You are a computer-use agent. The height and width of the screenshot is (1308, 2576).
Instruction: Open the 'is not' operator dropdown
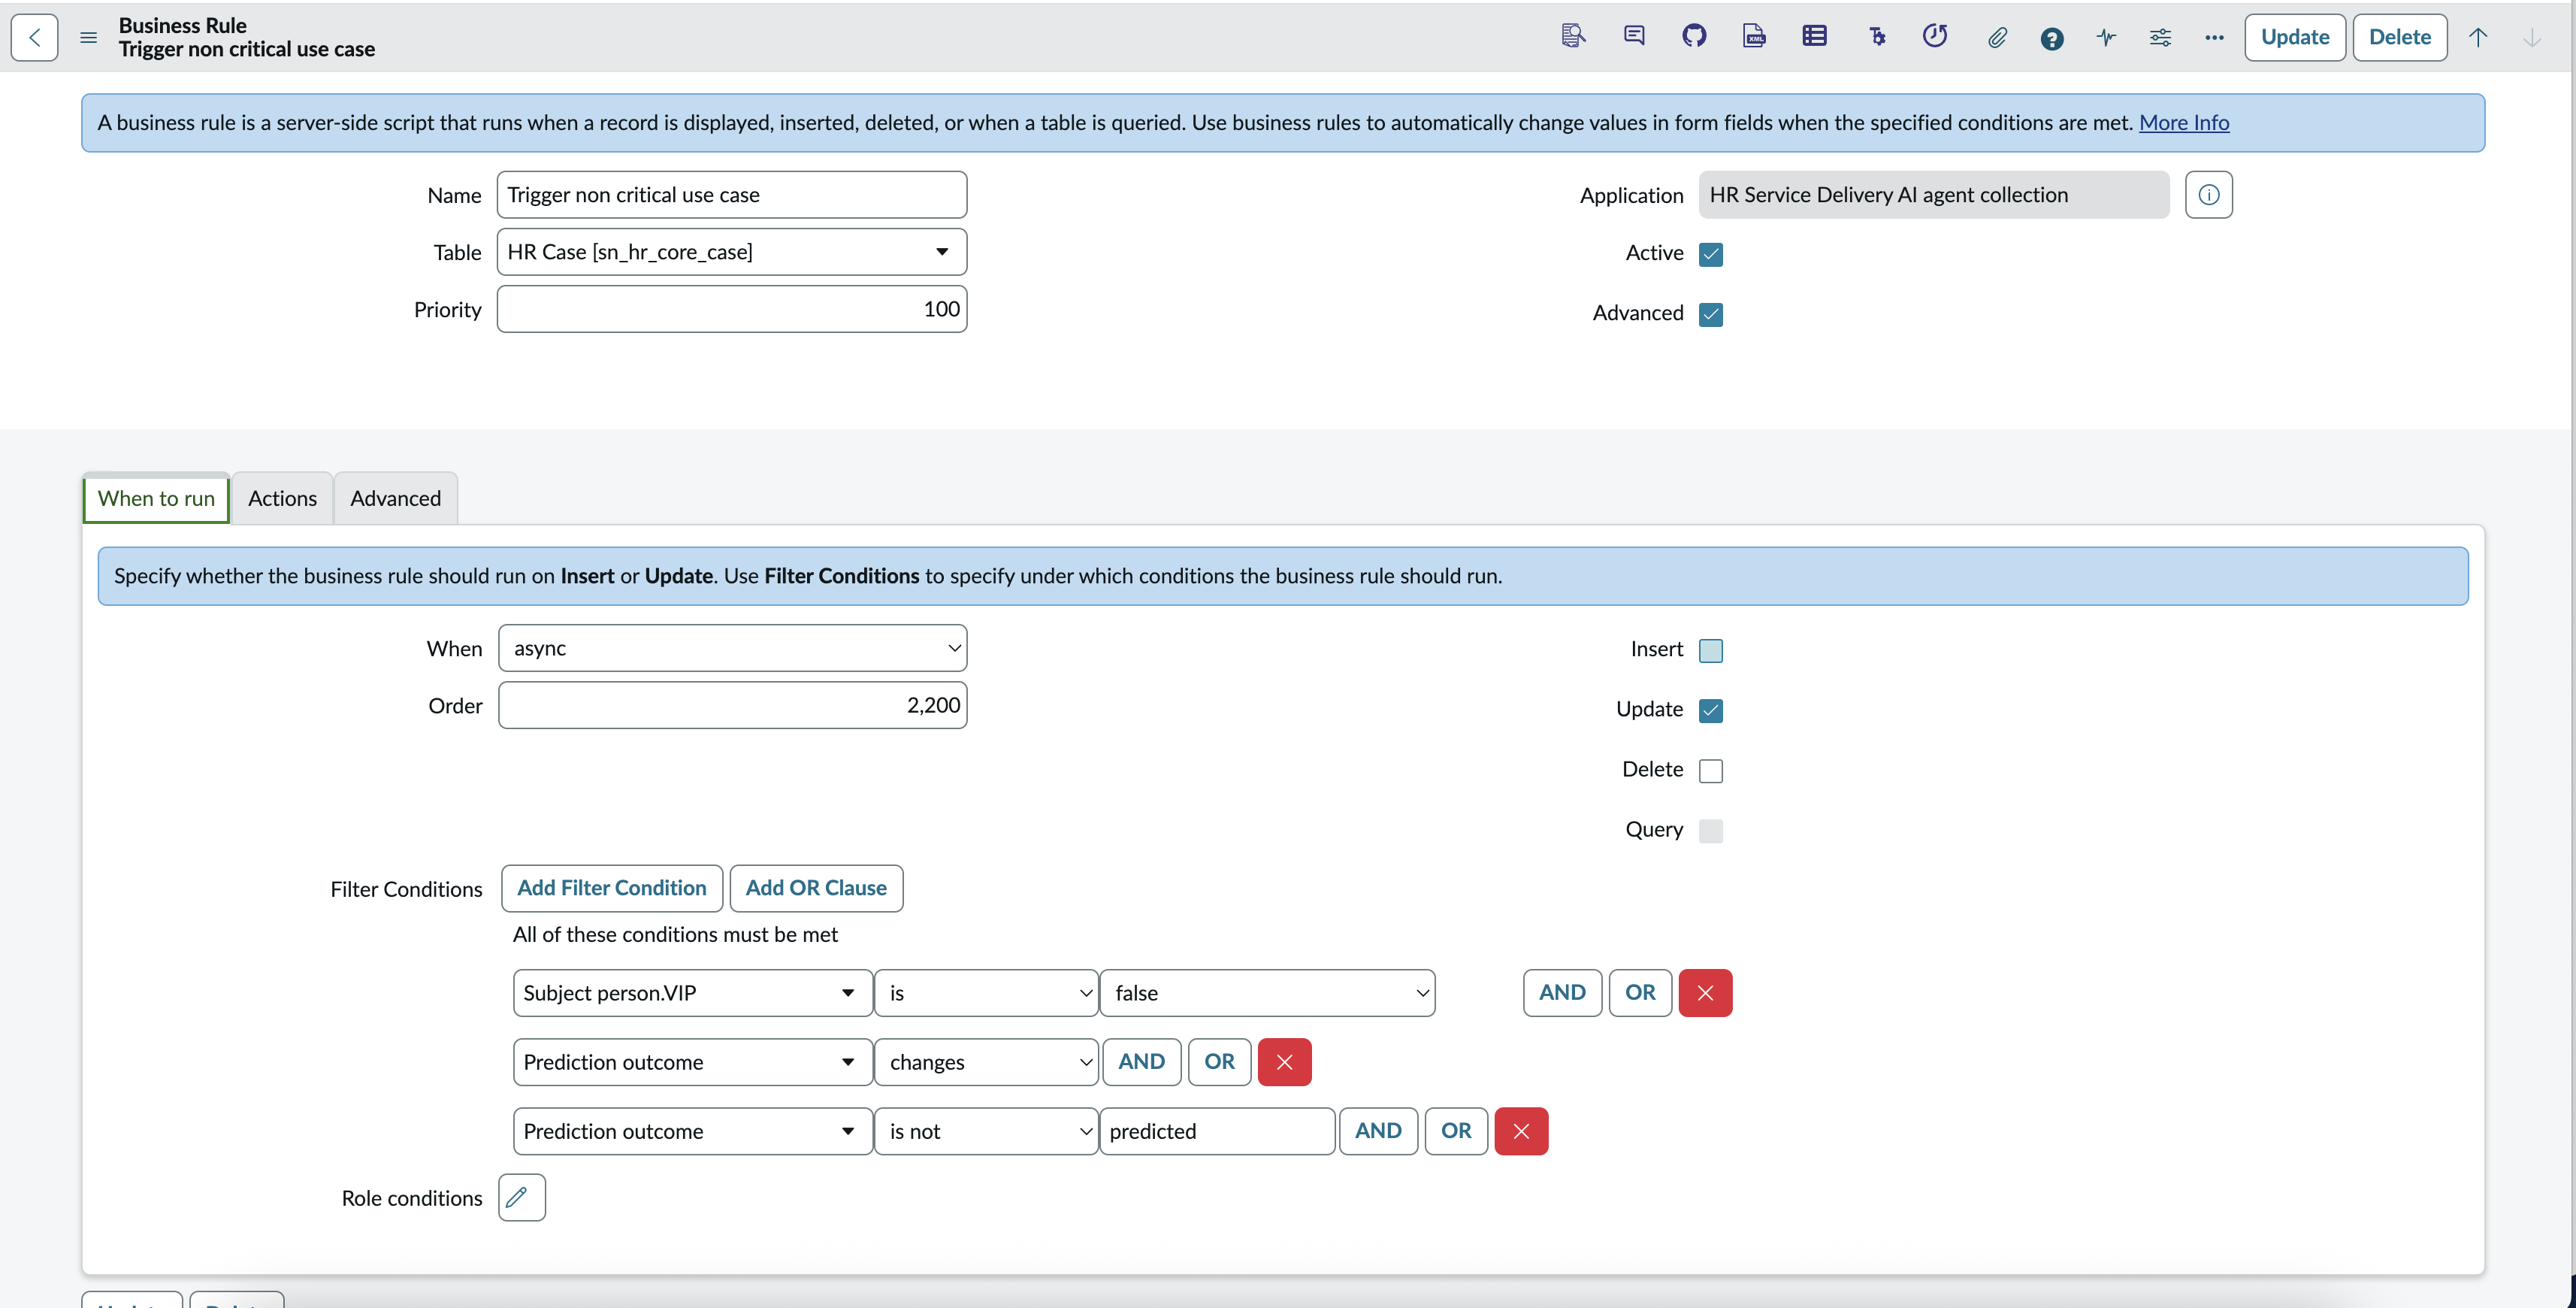(986, 1130)
